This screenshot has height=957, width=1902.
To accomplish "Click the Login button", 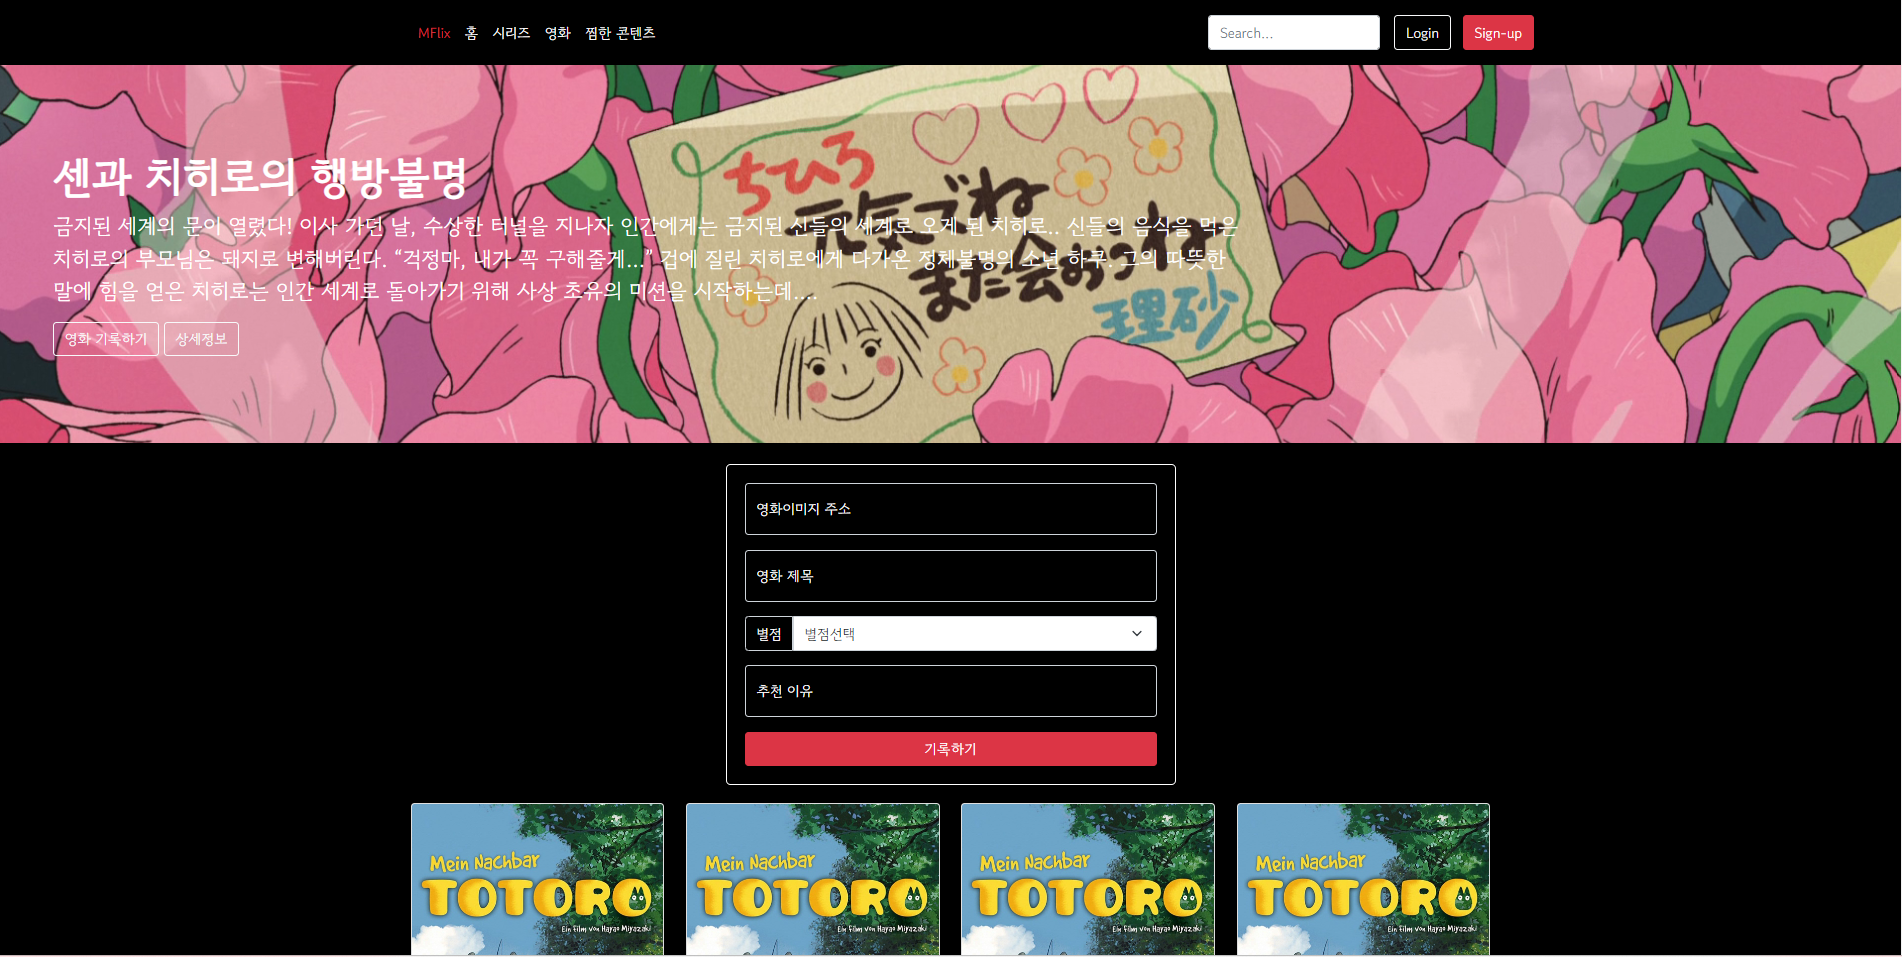I will (x=1422, y=33).
